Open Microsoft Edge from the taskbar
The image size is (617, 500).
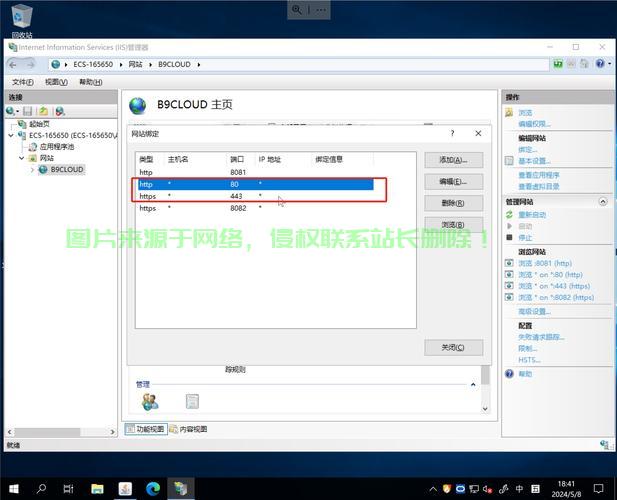(153, 489)
